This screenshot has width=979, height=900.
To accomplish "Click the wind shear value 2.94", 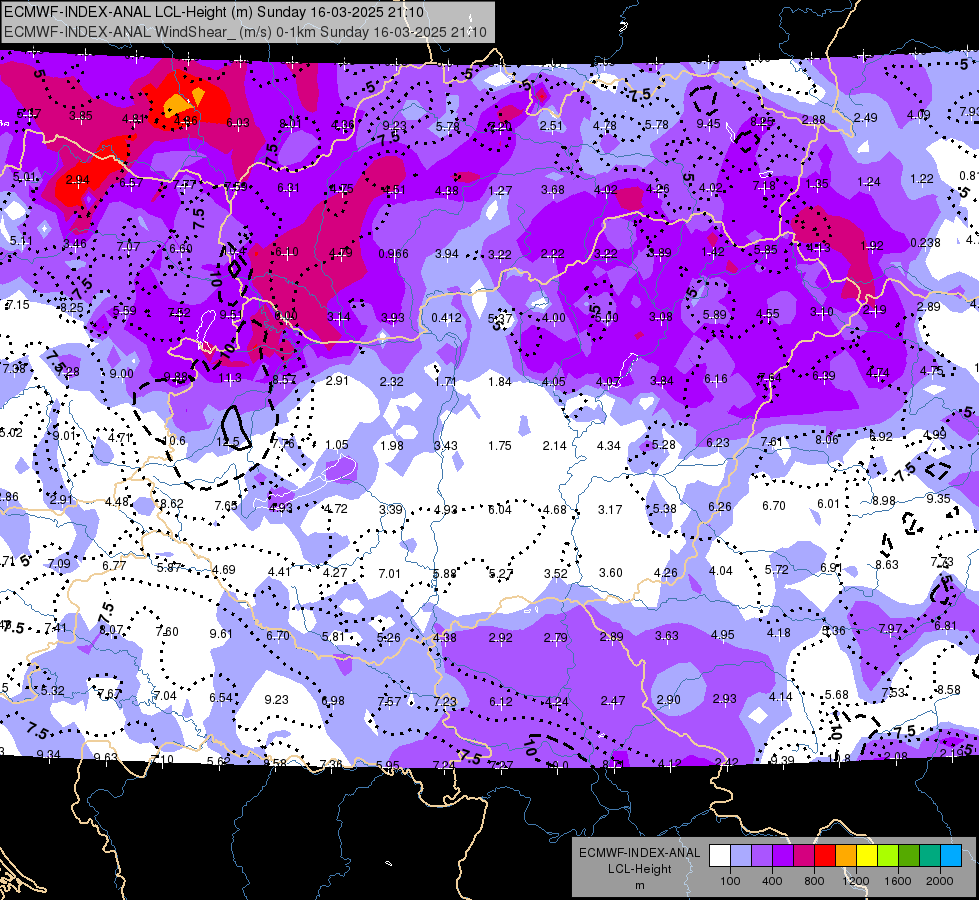I will point(77,180).
